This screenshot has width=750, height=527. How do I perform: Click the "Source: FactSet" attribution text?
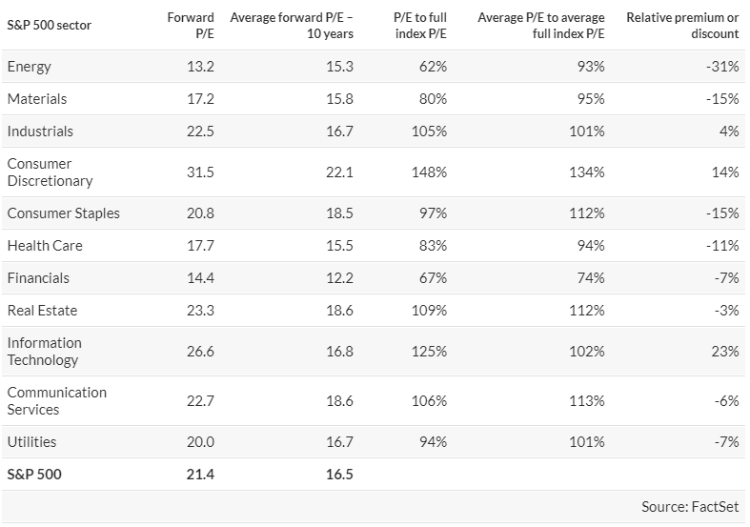tap(691, 507)
